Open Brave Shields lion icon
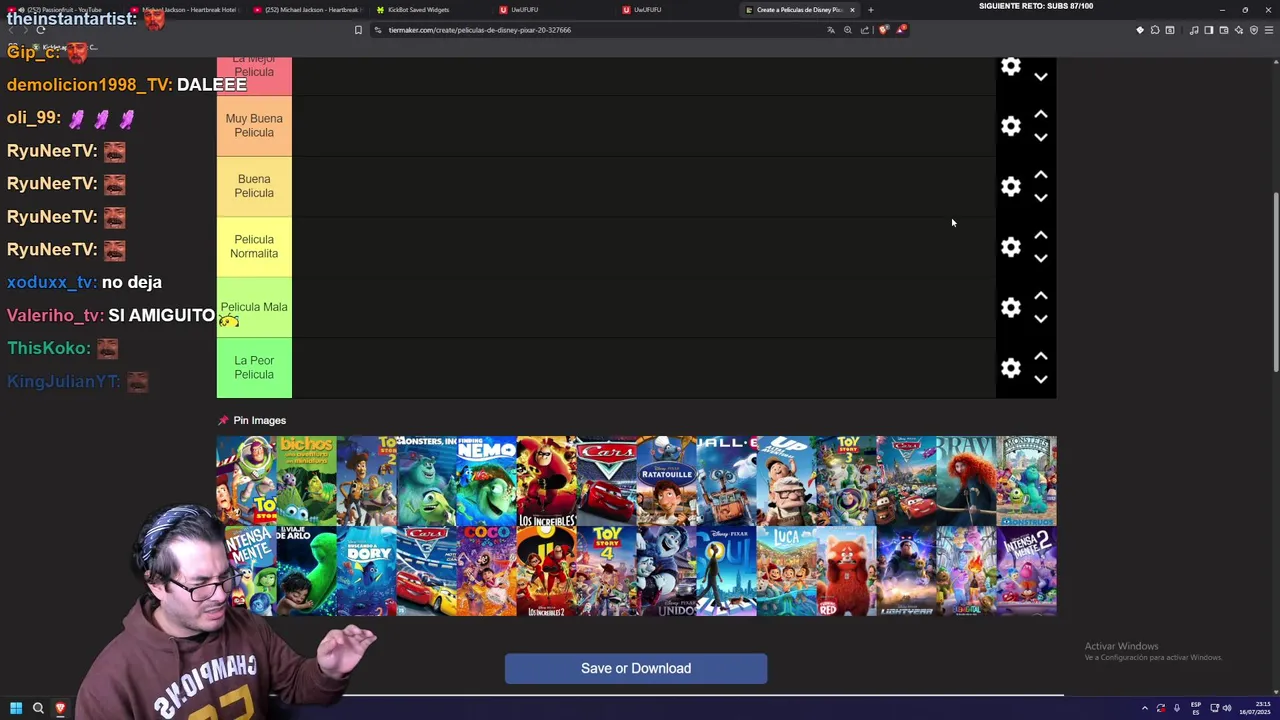The image size is (1280, 720). point(883,30)
